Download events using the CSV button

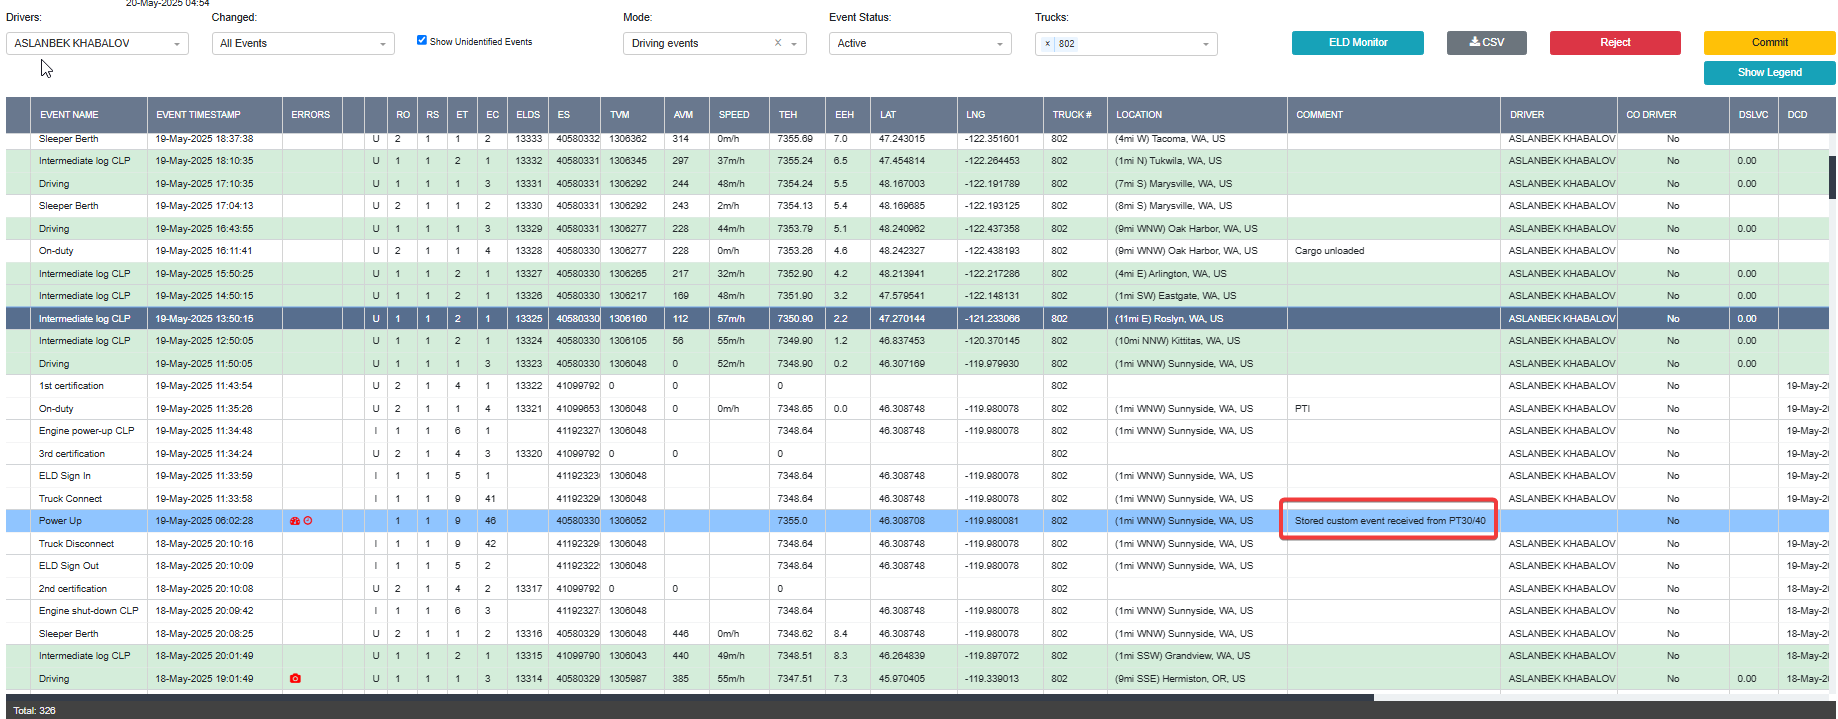[x=1487, y=43]
